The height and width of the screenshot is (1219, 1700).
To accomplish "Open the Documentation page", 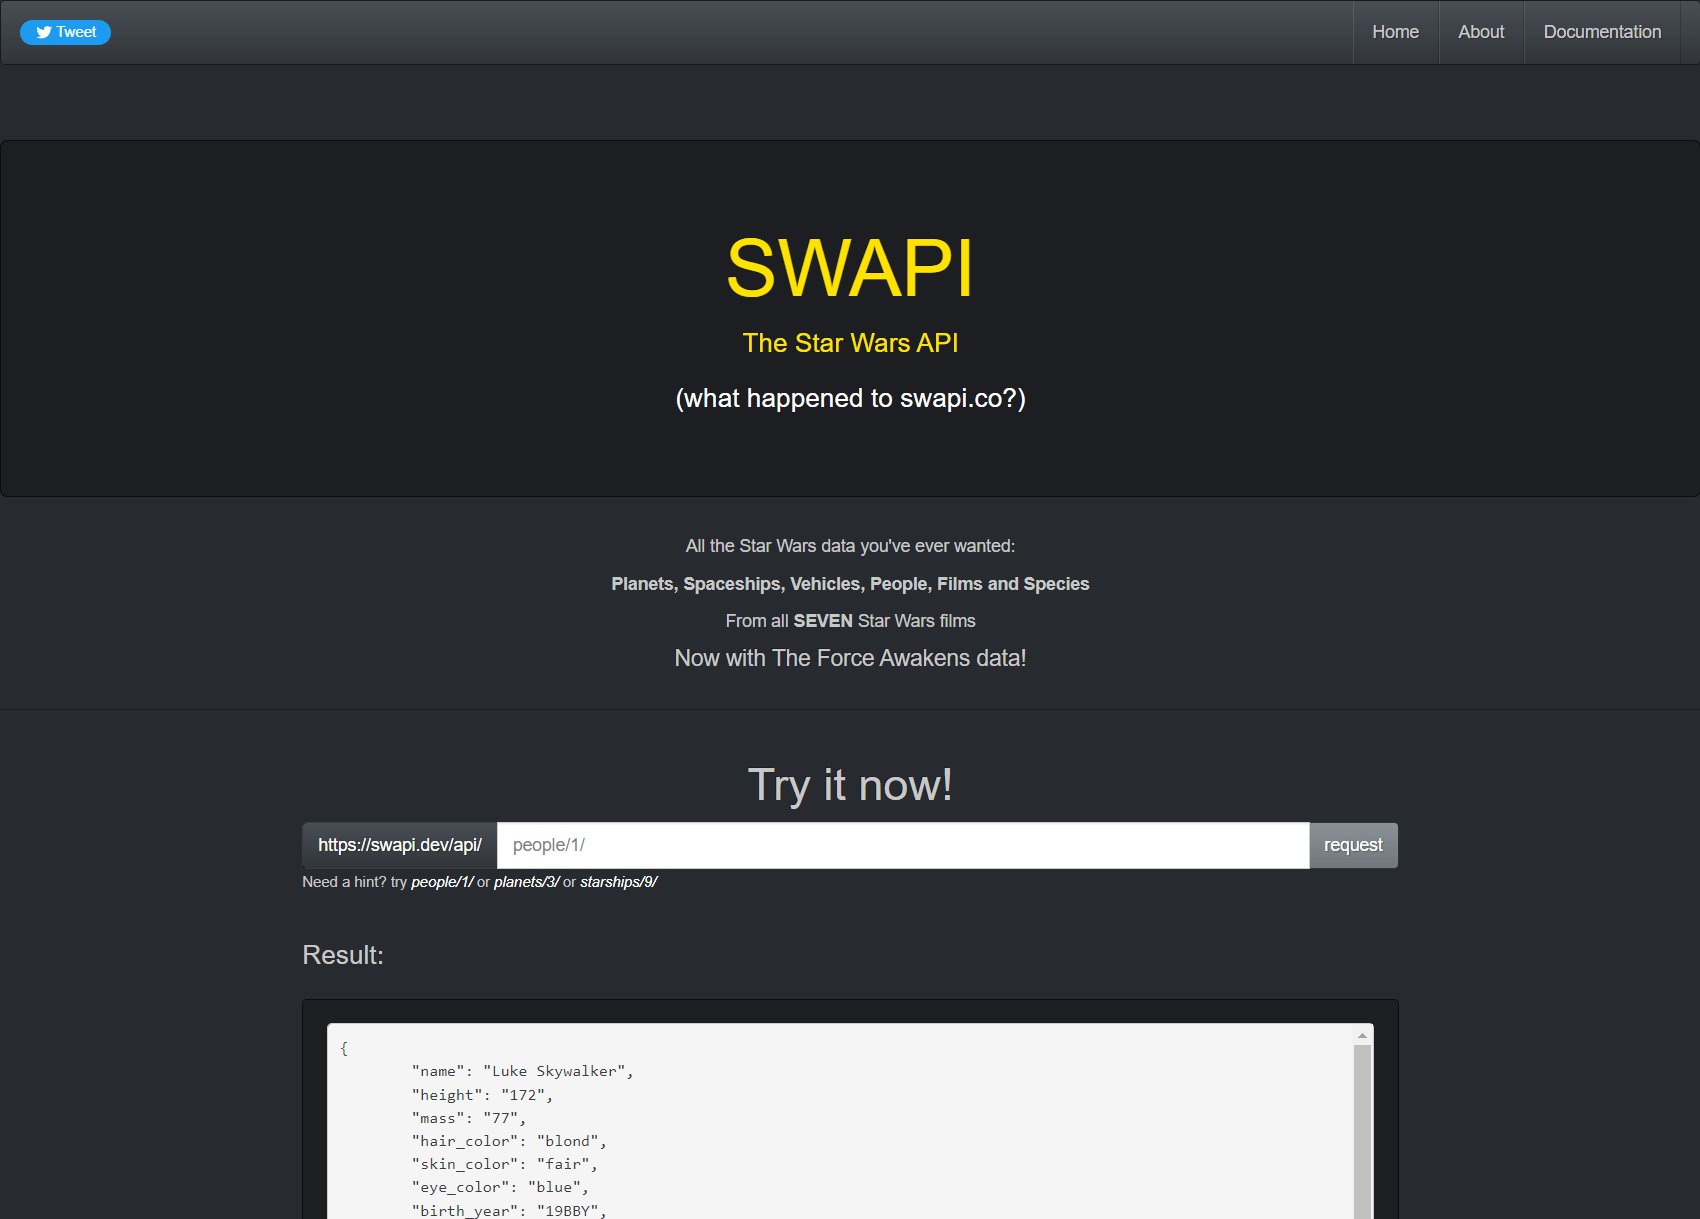I will pos(1602,32).
